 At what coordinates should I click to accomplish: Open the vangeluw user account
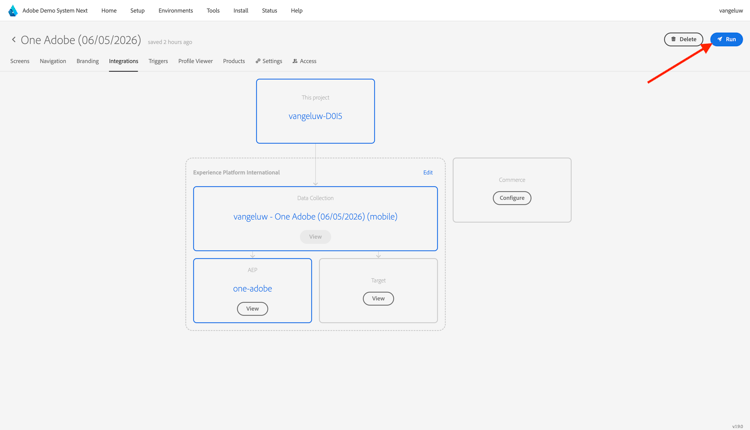pyautogui.click(x=730, y=11)
